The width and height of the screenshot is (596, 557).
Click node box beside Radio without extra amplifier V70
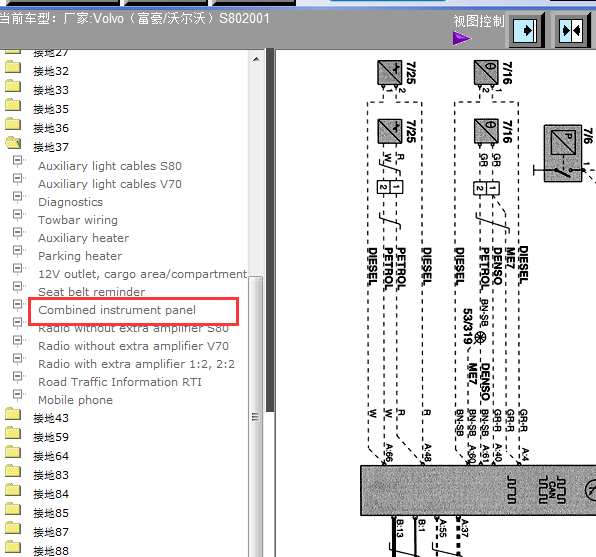click(17, 340)
